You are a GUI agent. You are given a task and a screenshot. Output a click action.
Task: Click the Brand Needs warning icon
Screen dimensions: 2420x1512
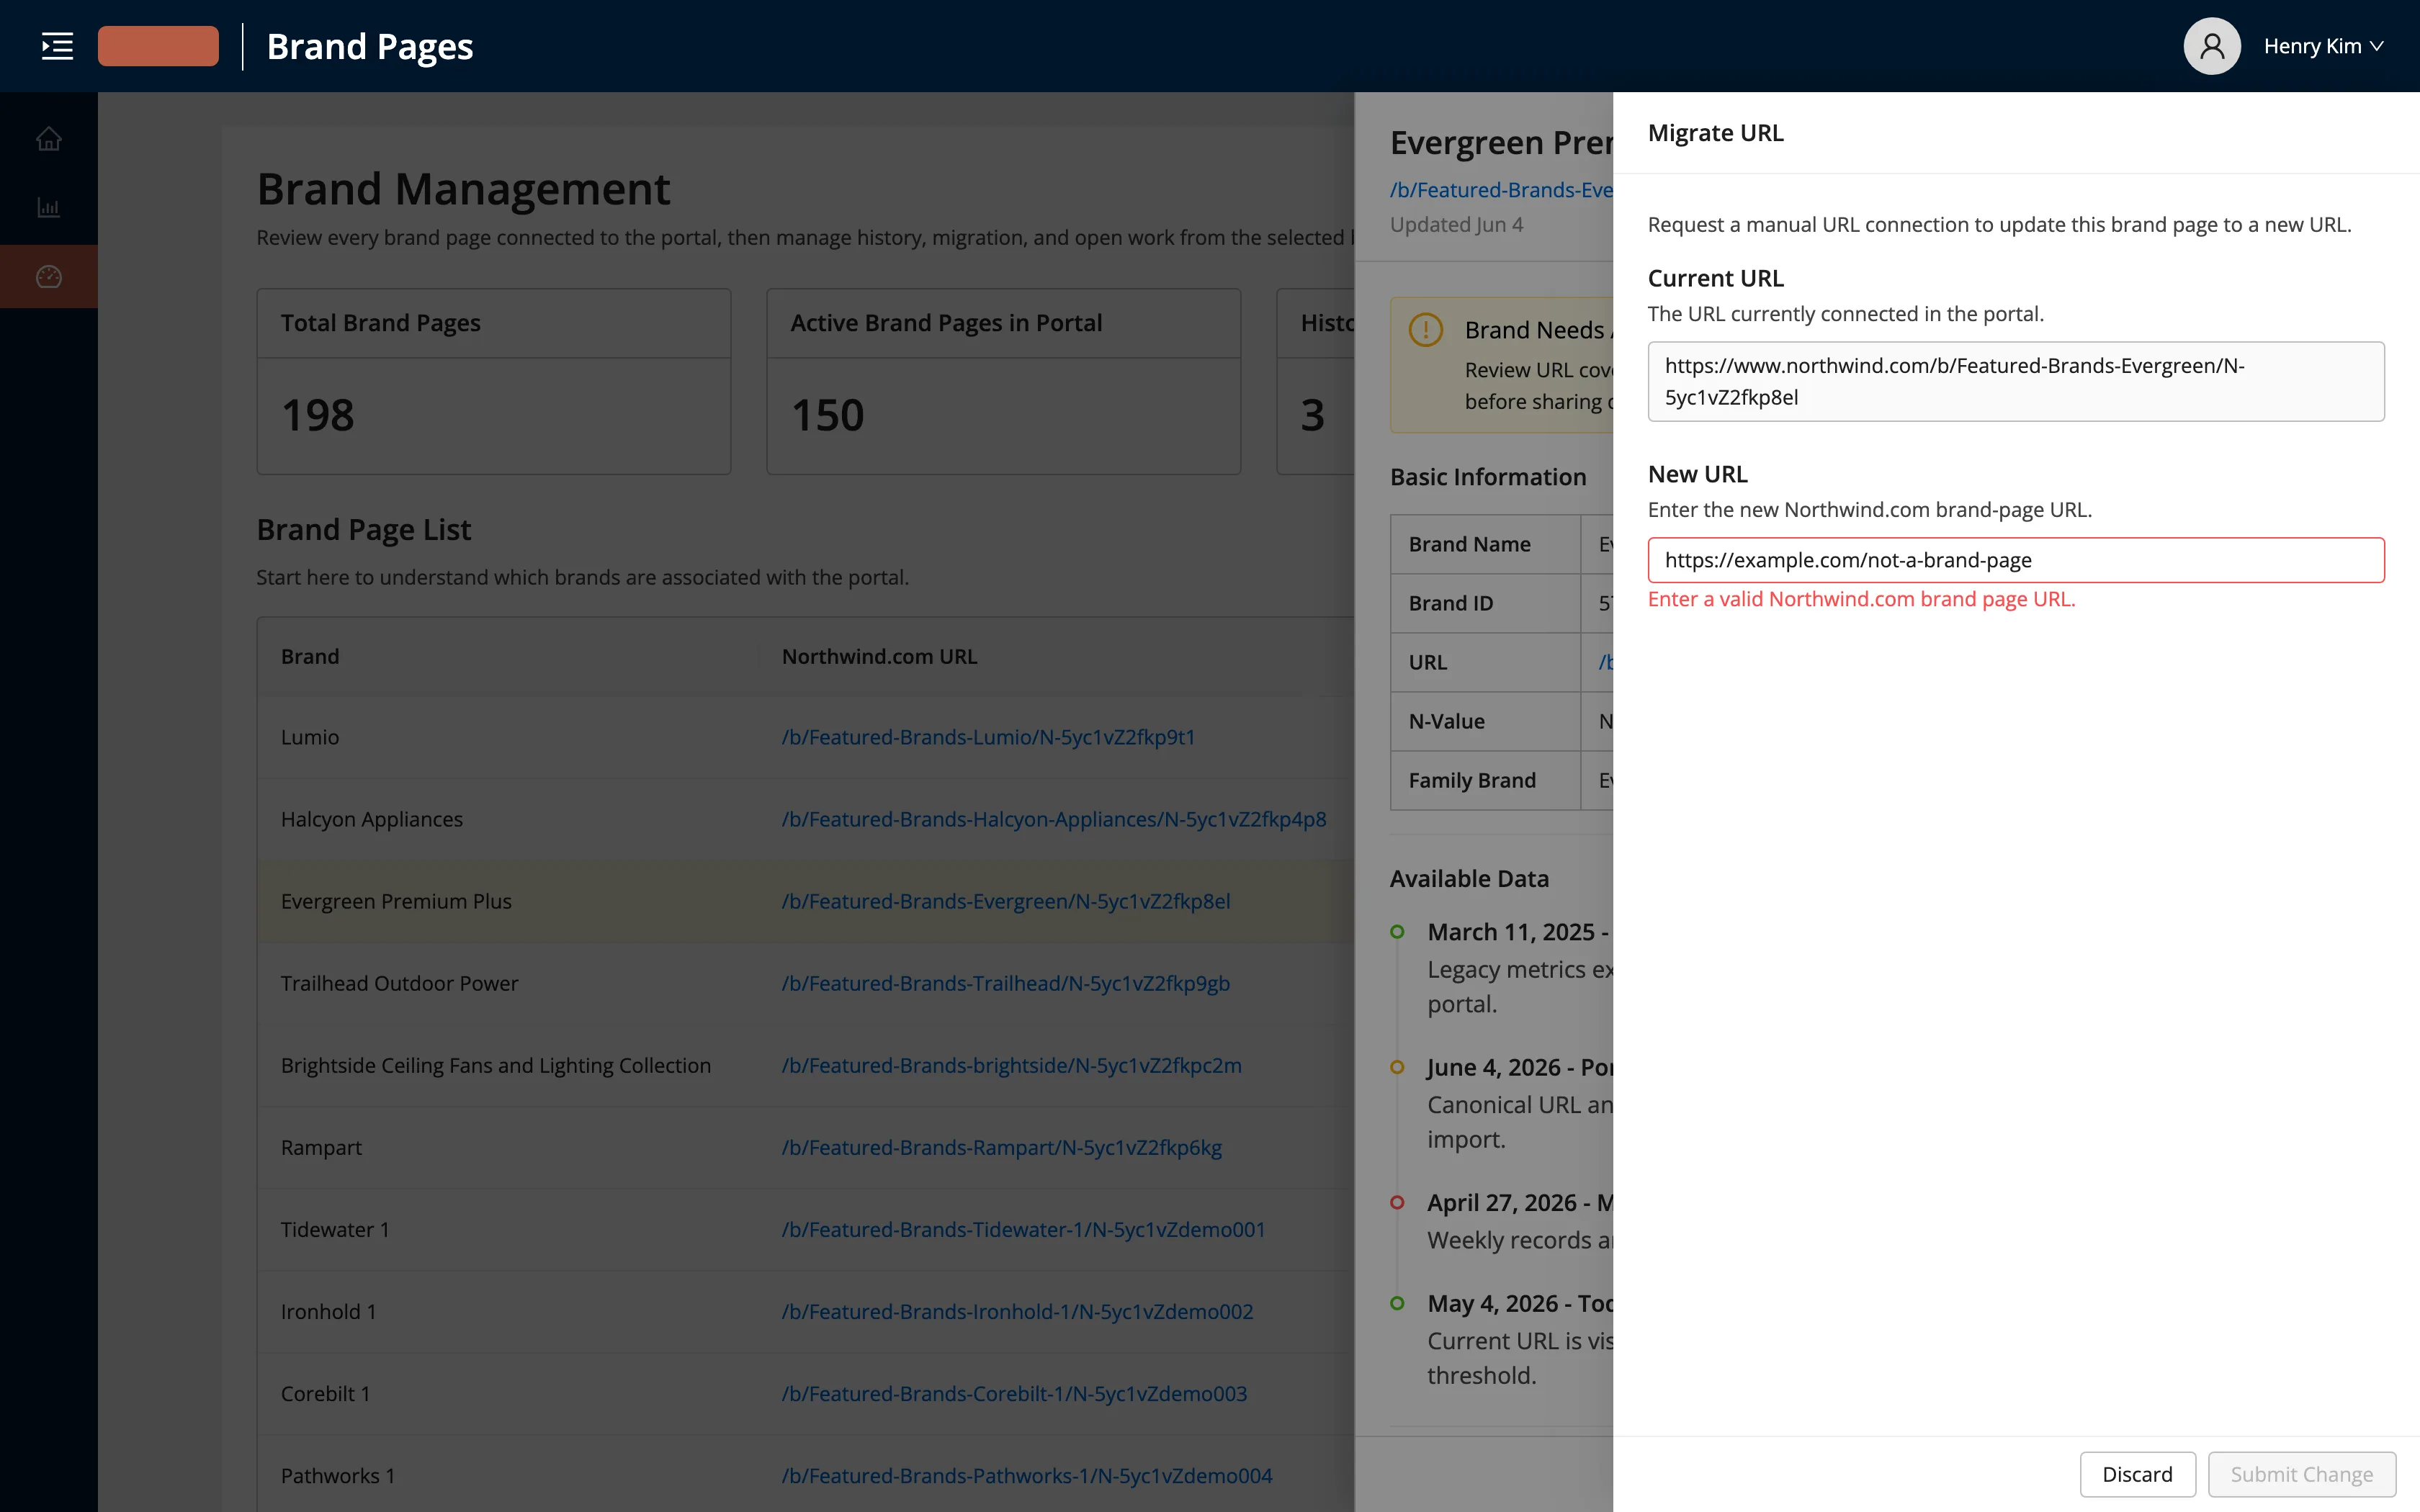(x=1425, y=329)
